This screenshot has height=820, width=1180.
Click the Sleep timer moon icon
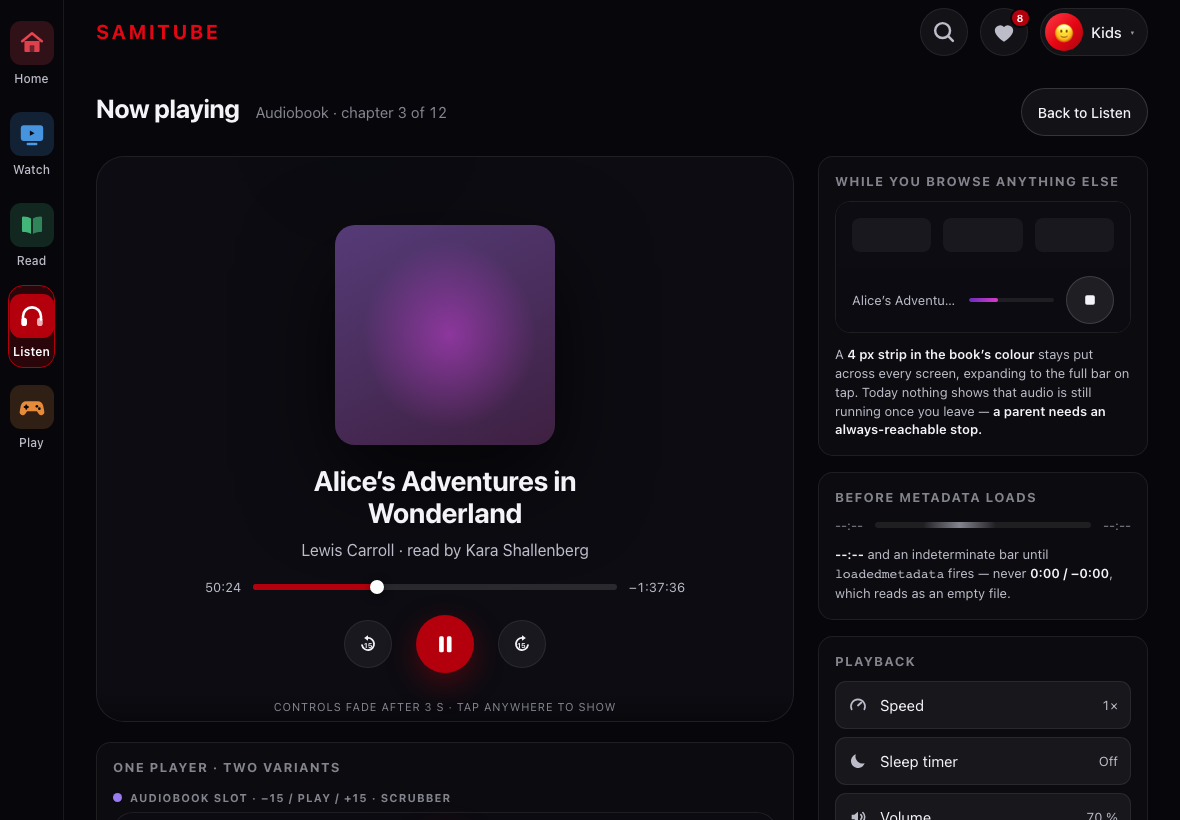click(858, 761)
